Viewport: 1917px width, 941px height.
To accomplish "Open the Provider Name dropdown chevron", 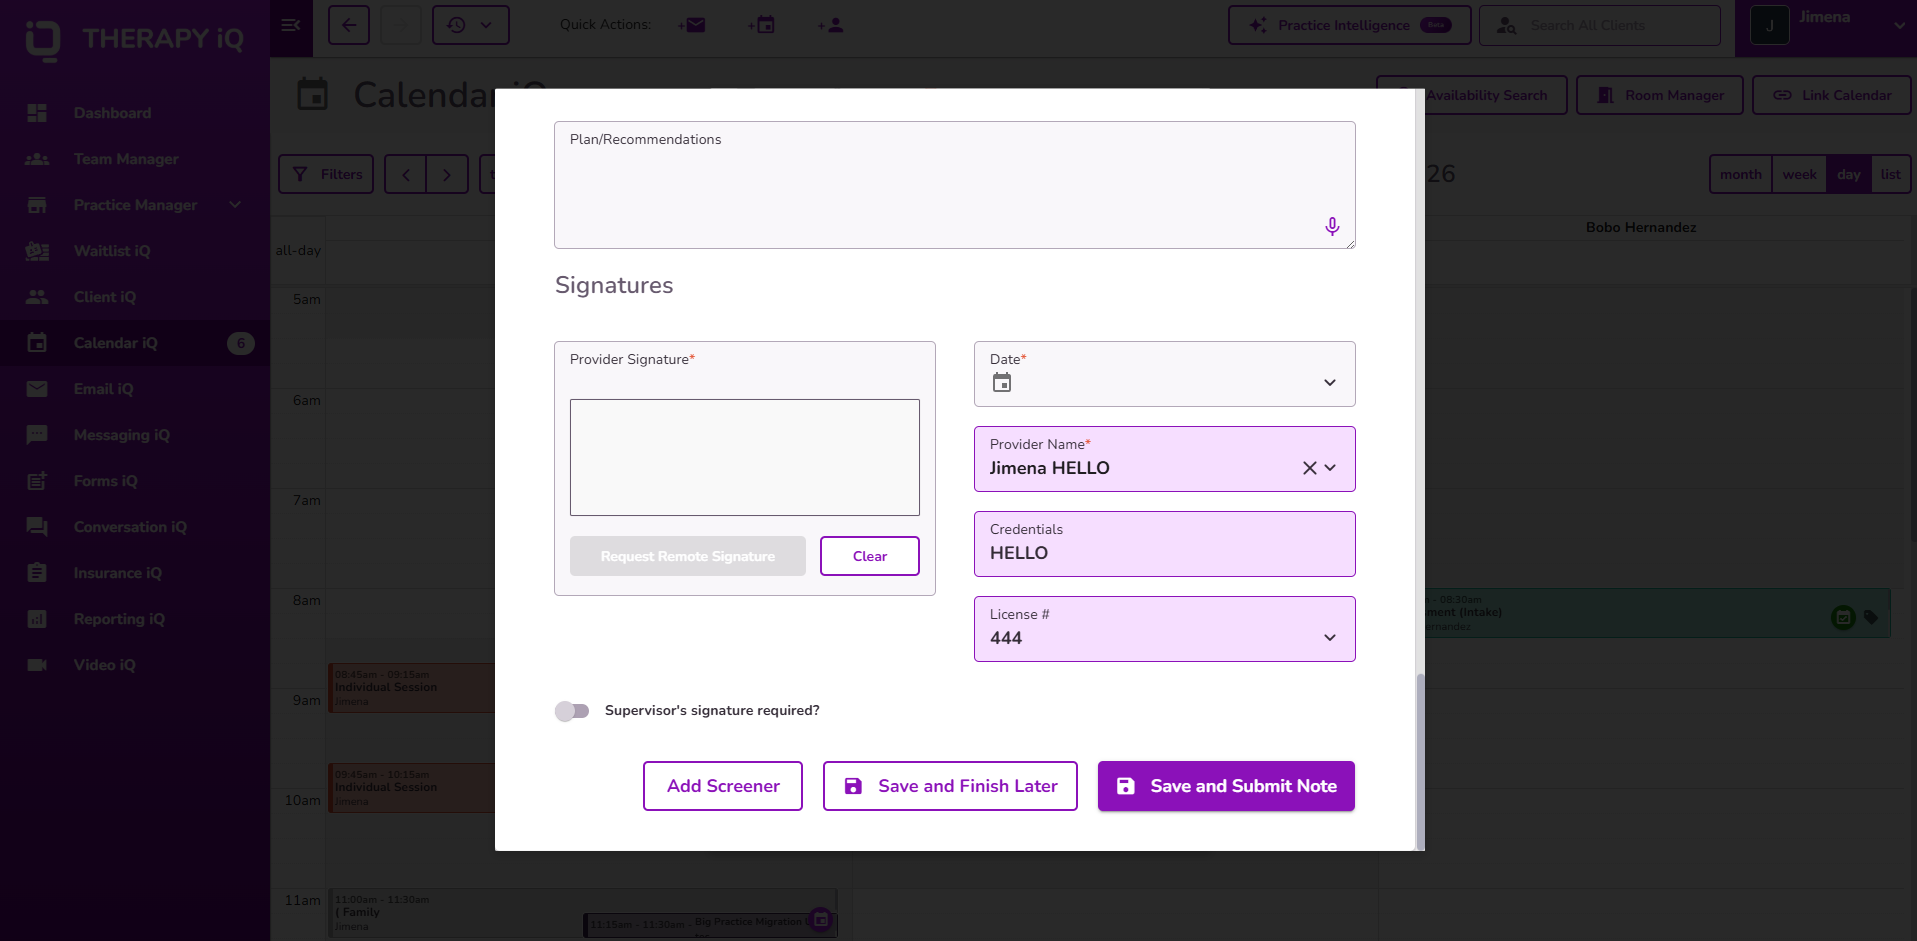I will click(x=1331, y=468).
